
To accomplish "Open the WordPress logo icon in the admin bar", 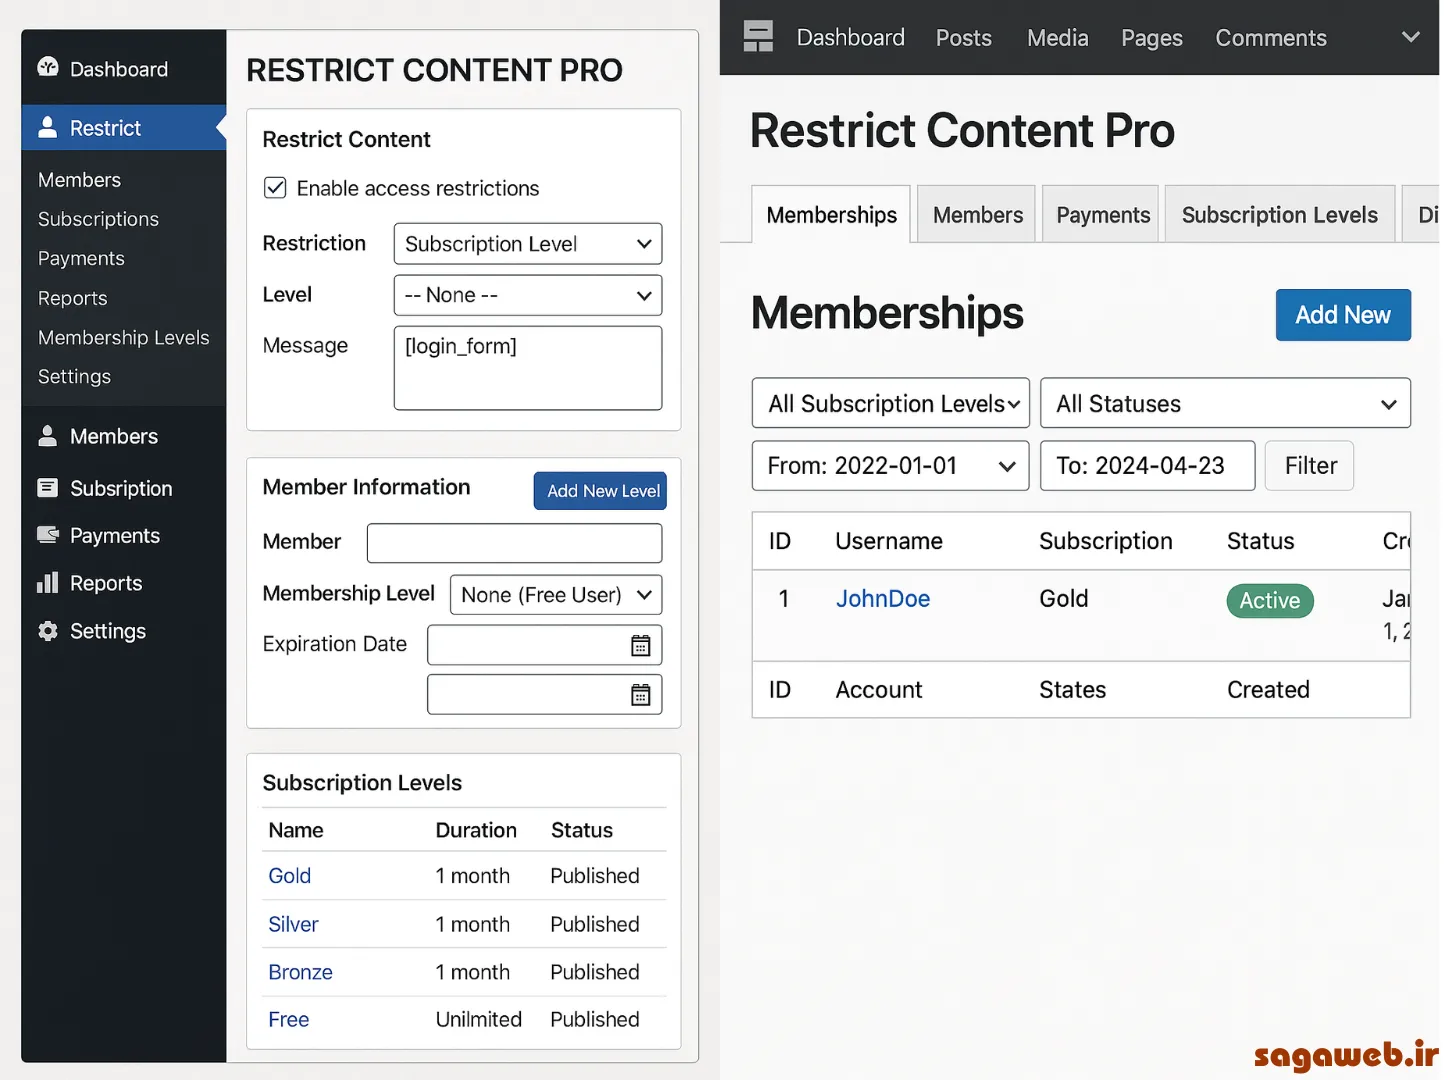I will 758,35.
